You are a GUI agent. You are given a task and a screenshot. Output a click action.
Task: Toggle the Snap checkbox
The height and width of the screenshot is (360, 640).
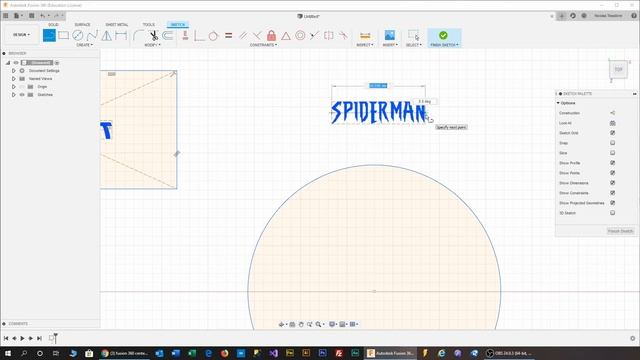click(612, 143)
